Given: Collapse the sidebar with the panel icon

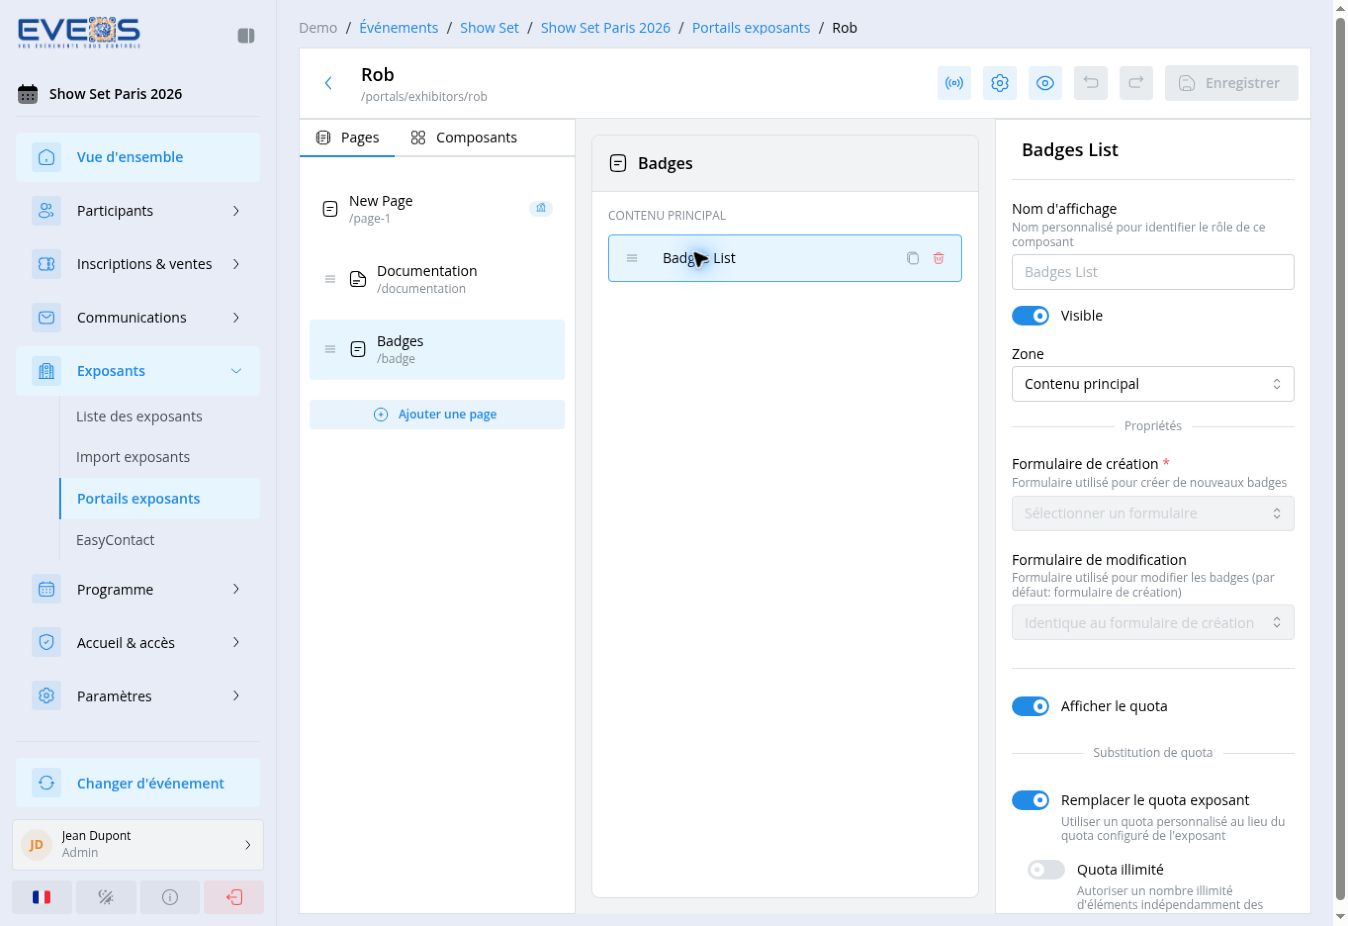Looking at the screenshot, I should 246,36.
